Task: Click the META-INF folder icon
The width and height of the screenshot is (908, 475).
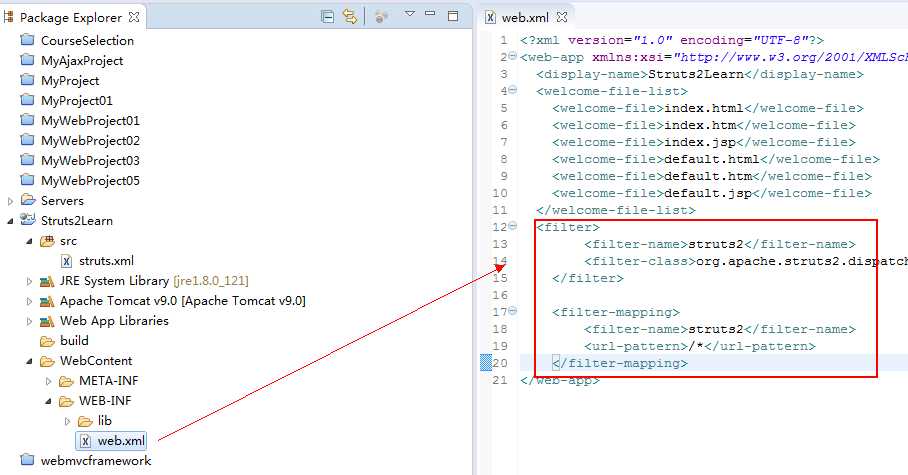Action: (x=66, y=381)
